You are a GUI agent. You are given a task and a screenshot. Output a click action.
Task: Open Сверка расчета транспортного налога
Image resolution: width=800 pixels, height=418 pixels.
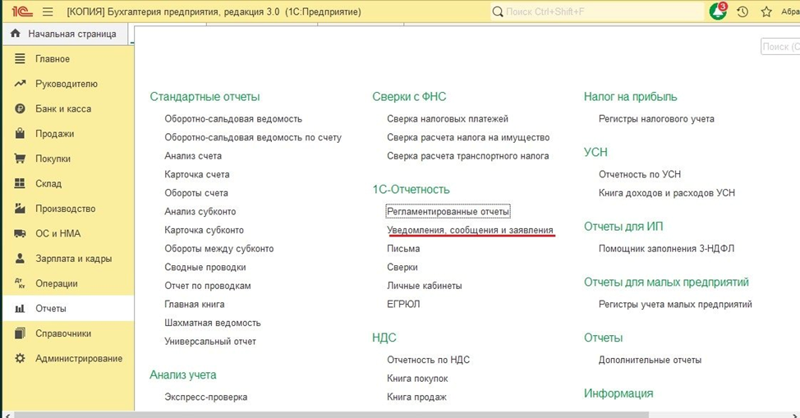[x=468, y=156]
